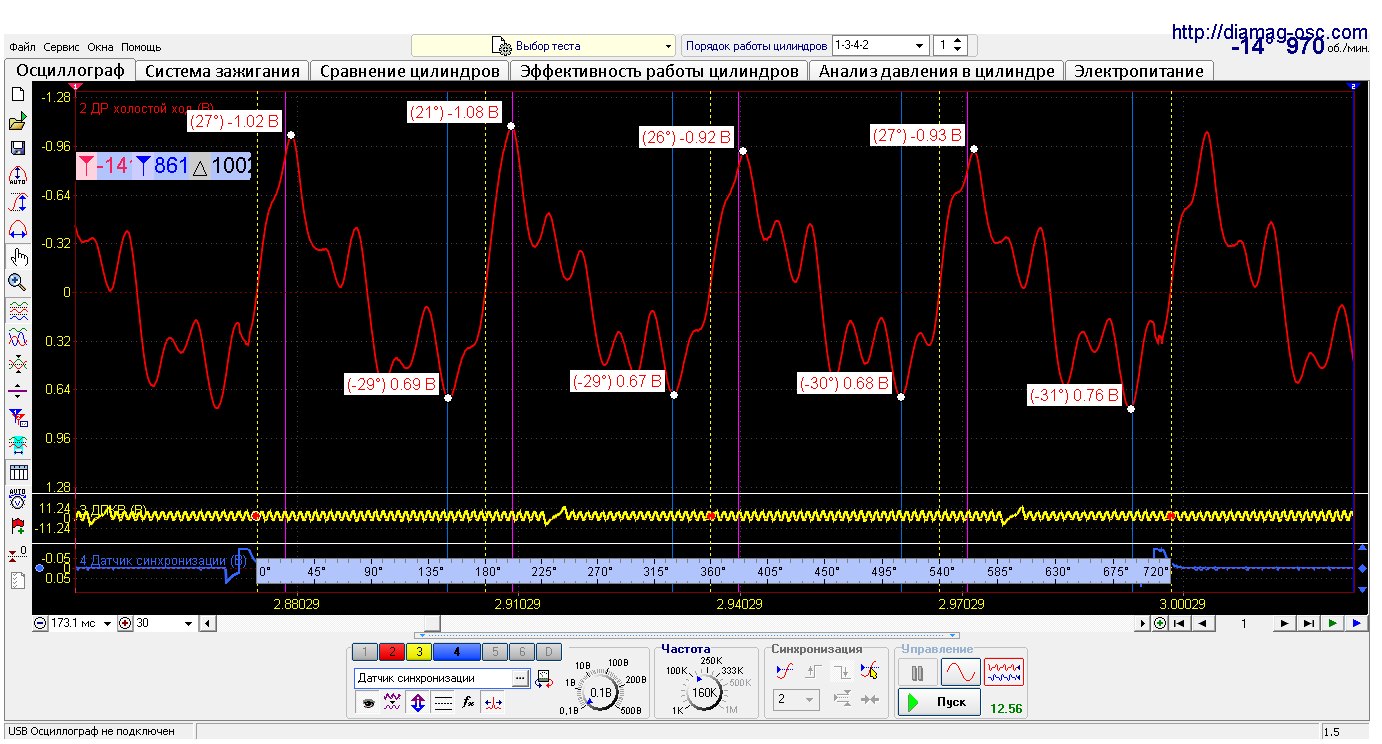The width and height of the screenshot is (1382, 744).
Task: Switch to Система зажигания tab
Action: click(x=222, y=71)
